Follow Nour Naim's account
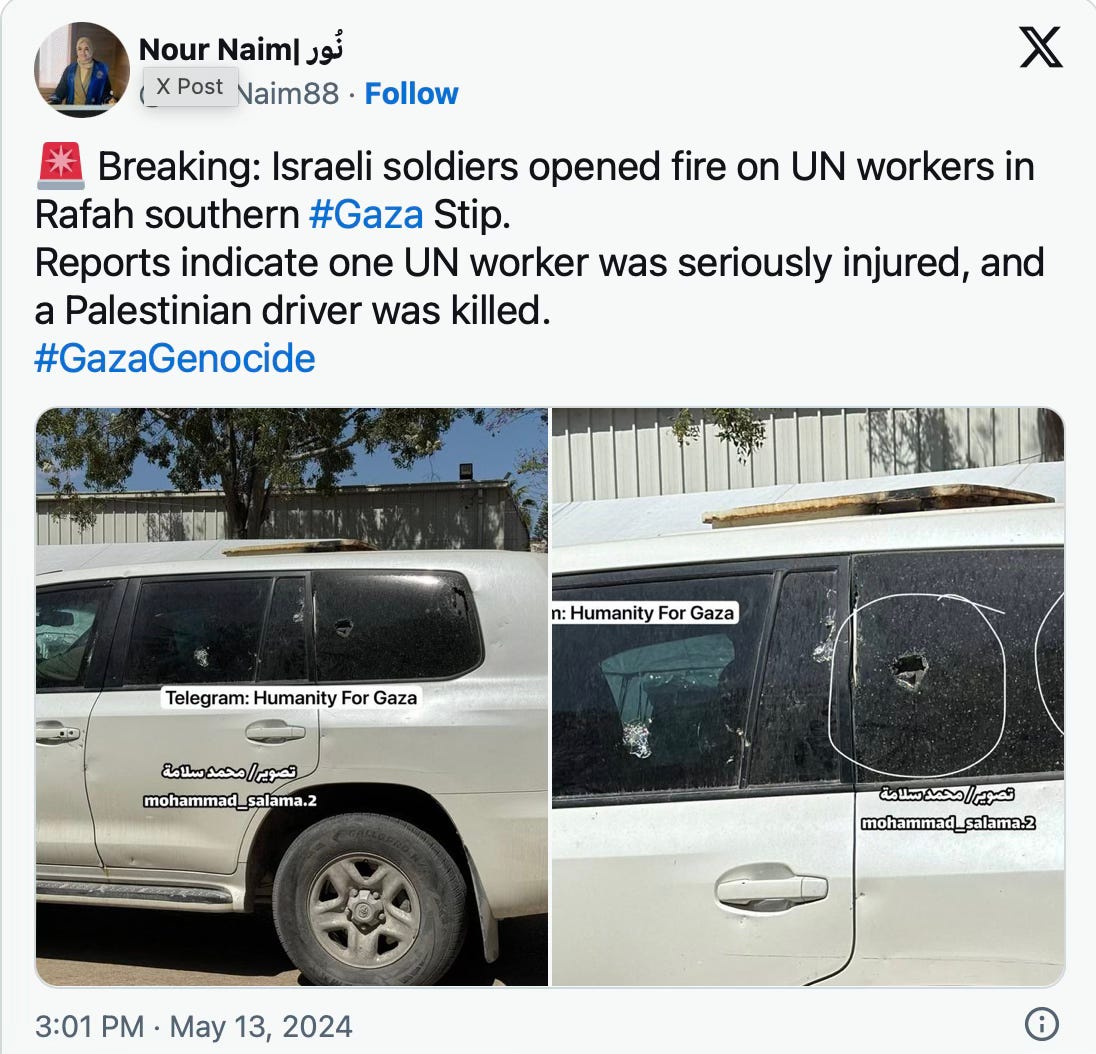 (x=411, y=94)
